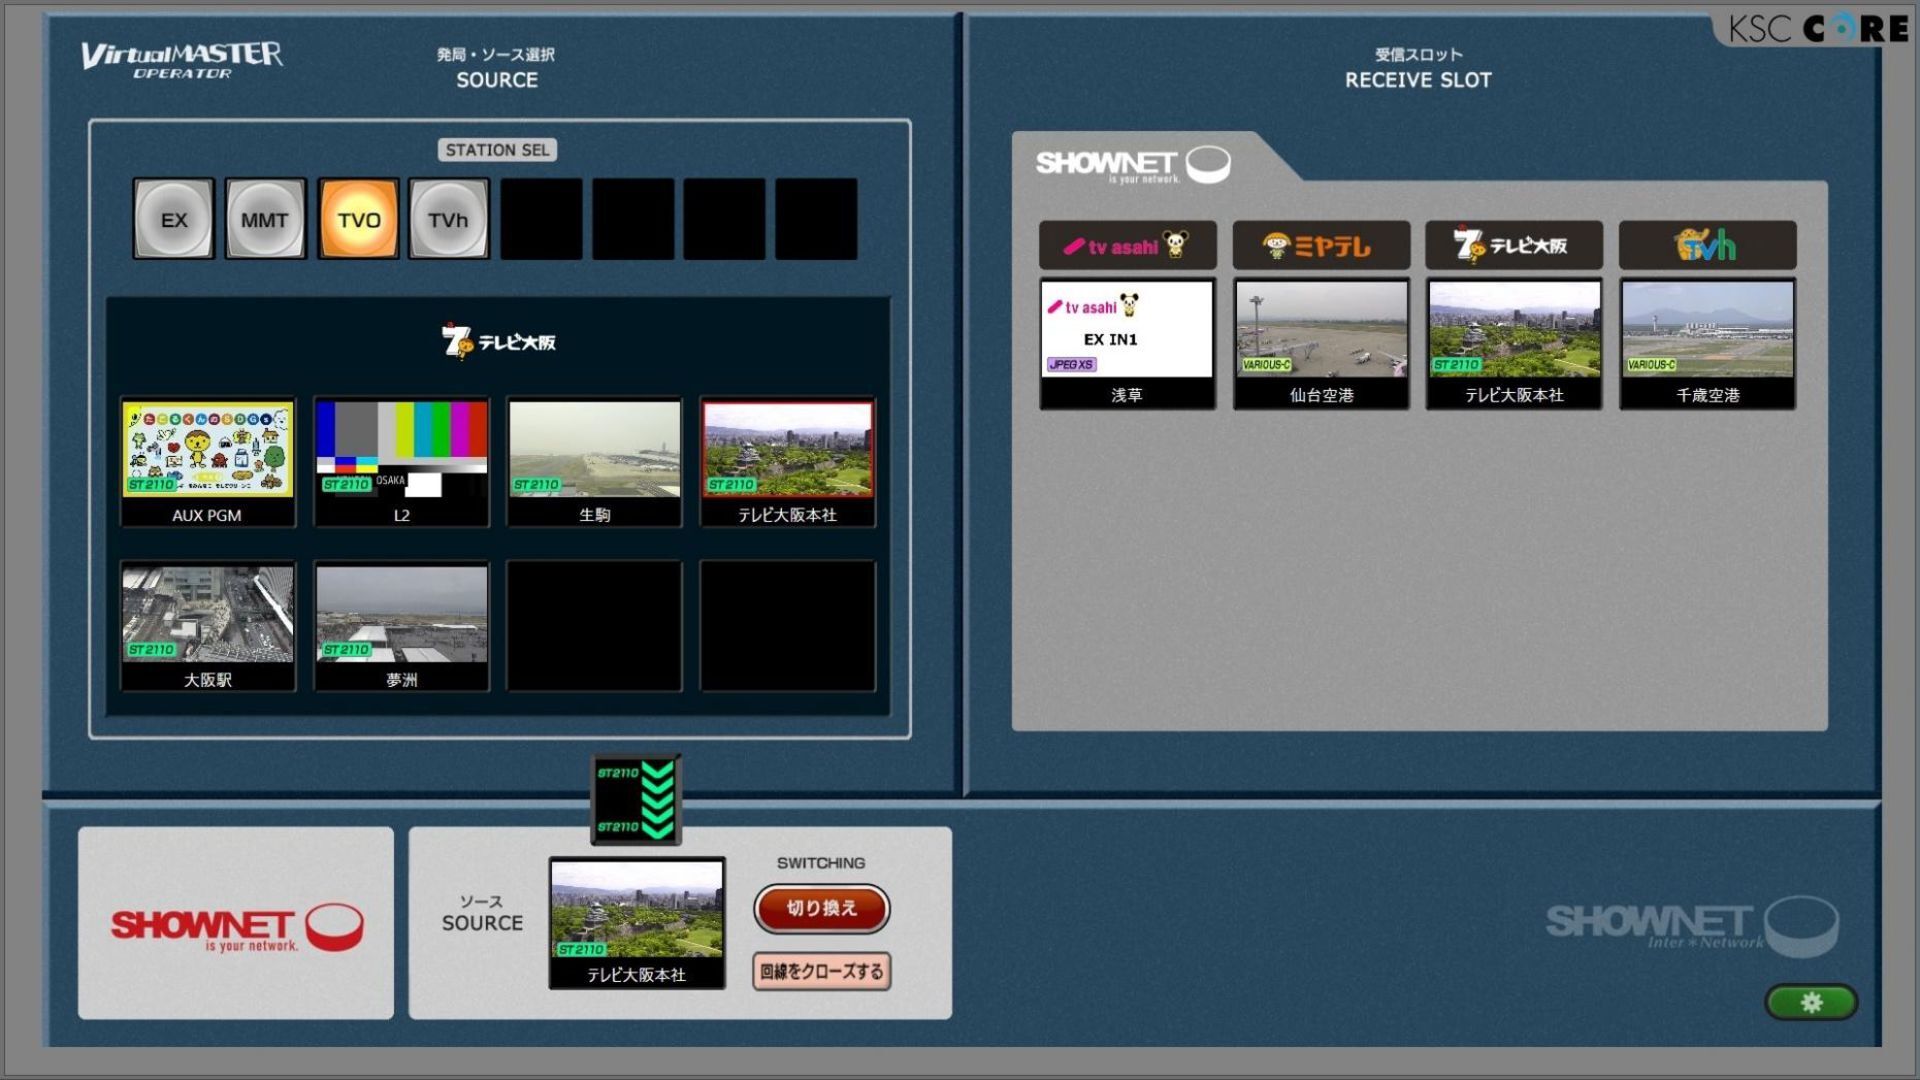The image size is (1920, 1080).
Task: Click the ST2110 green arrows indicator
Action: pos(636,800)
